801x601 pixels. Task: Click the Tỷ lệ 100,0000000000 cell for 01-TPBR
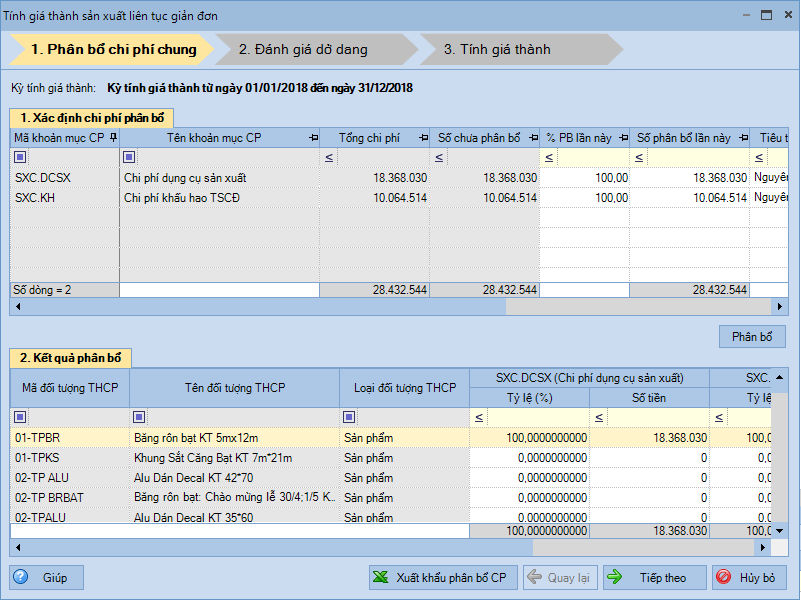click(529, 438)
